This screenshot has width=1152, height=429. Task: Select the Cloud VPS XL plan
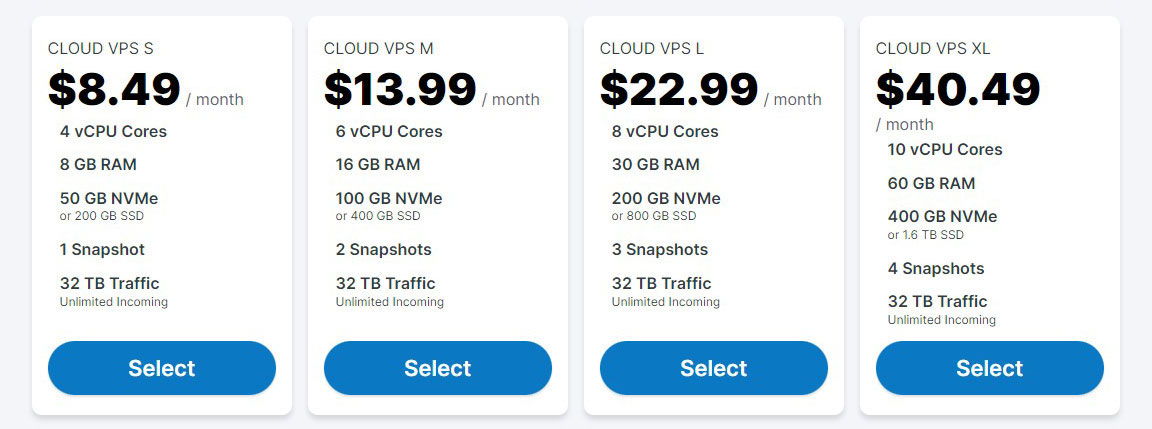990,368
